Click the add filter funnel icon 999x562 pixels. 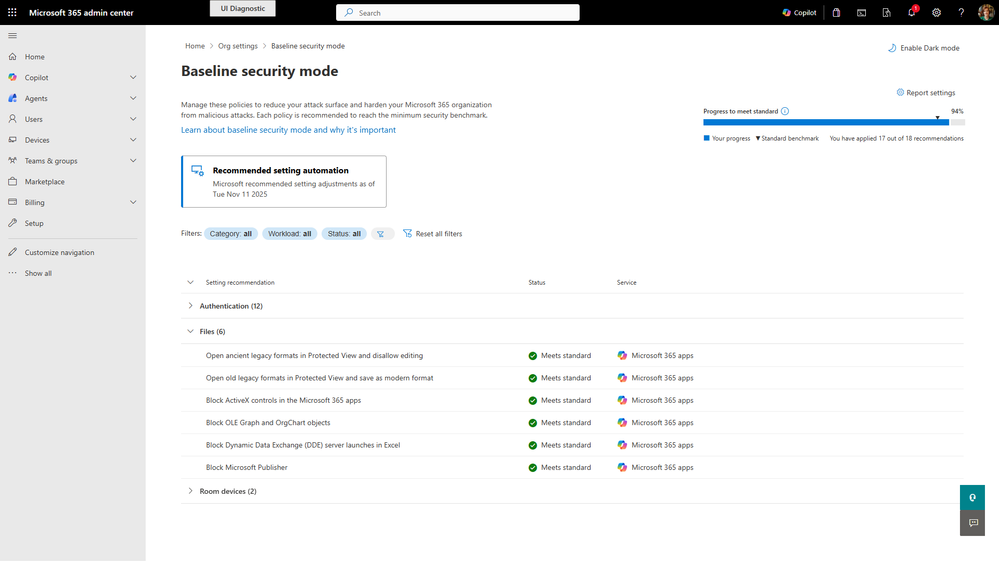[x=381, y=234]
